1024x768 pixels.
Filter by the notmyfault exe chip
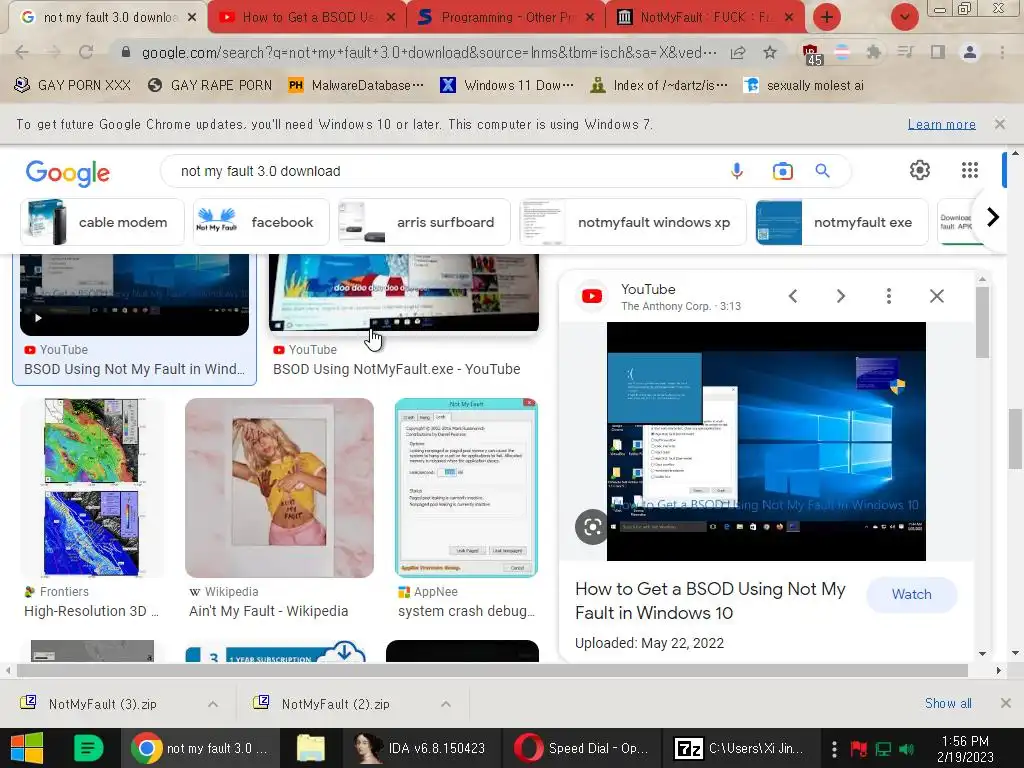tap(841, 222)
